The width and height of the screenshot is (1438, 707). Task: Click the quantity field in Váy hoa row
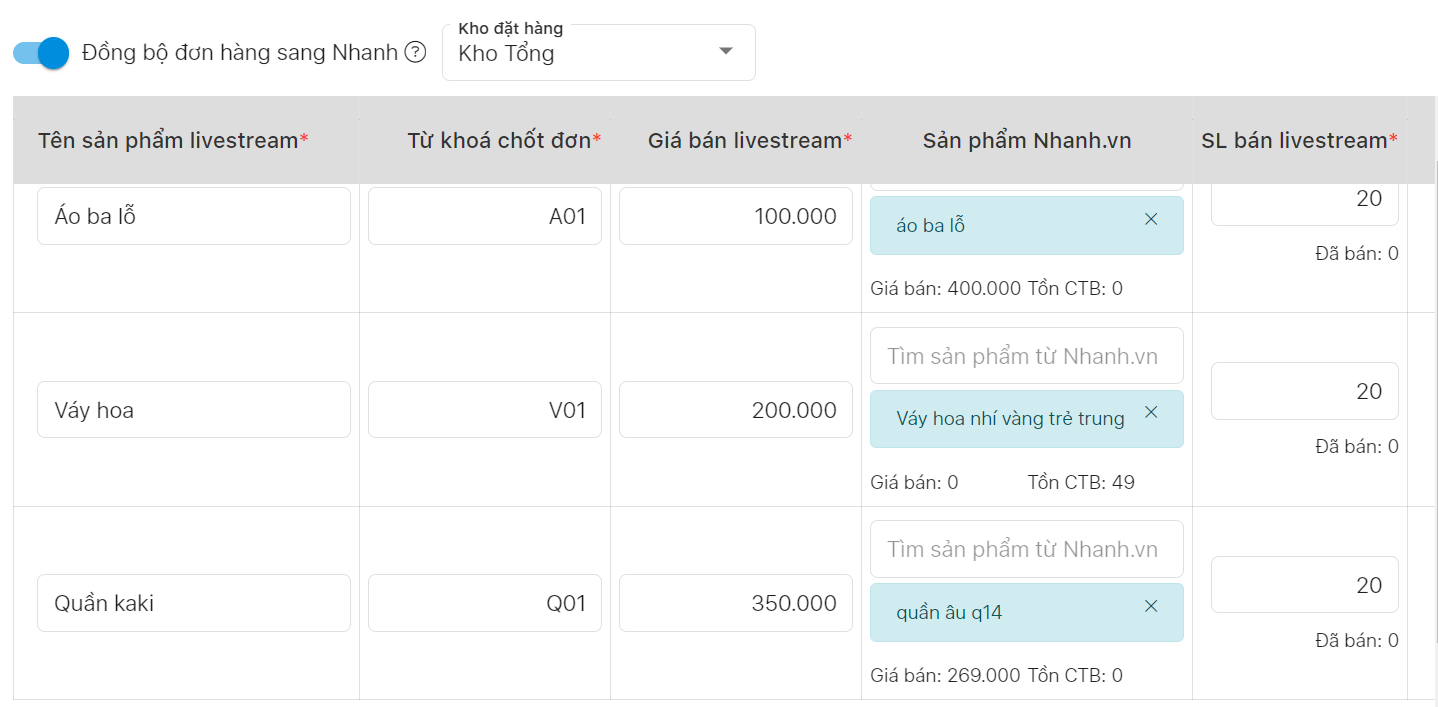point(1304,391)
